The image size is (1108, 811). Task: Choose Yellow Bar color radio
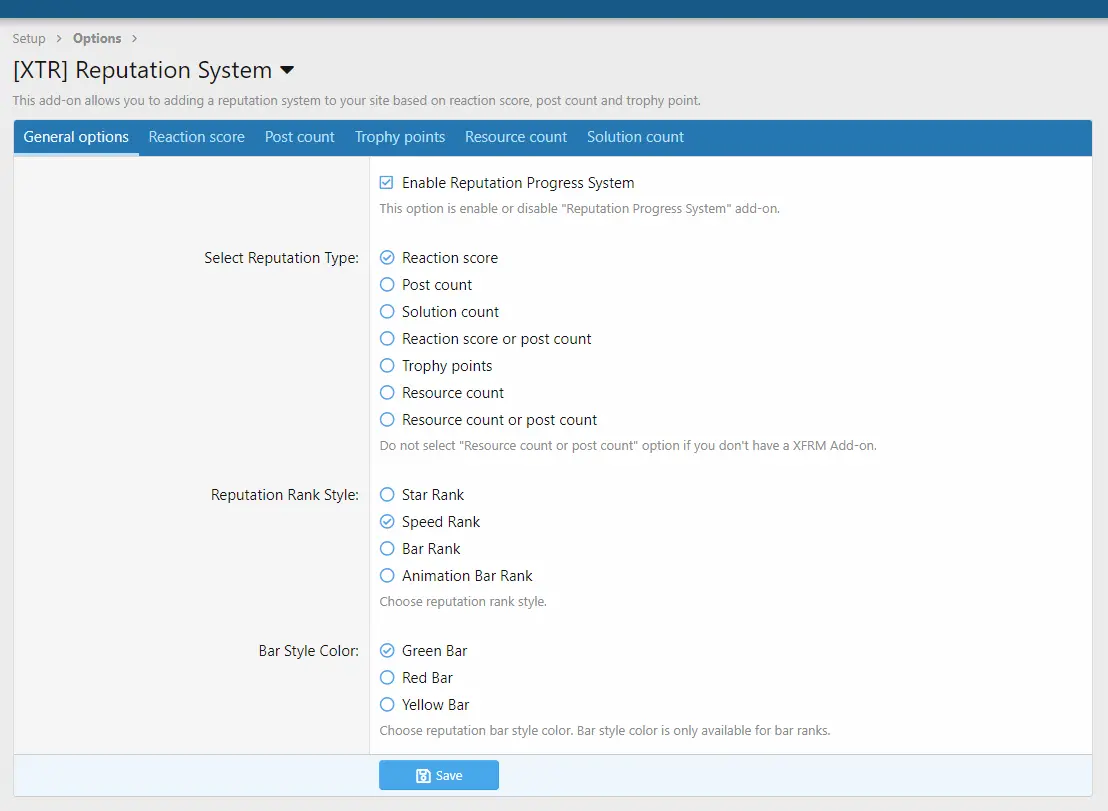[x=387, y=705]
